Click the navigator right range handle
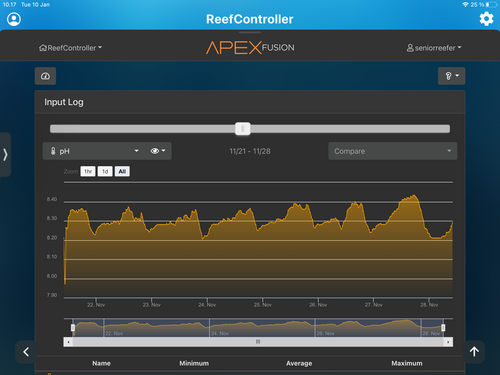 click(x=443, y=328)
